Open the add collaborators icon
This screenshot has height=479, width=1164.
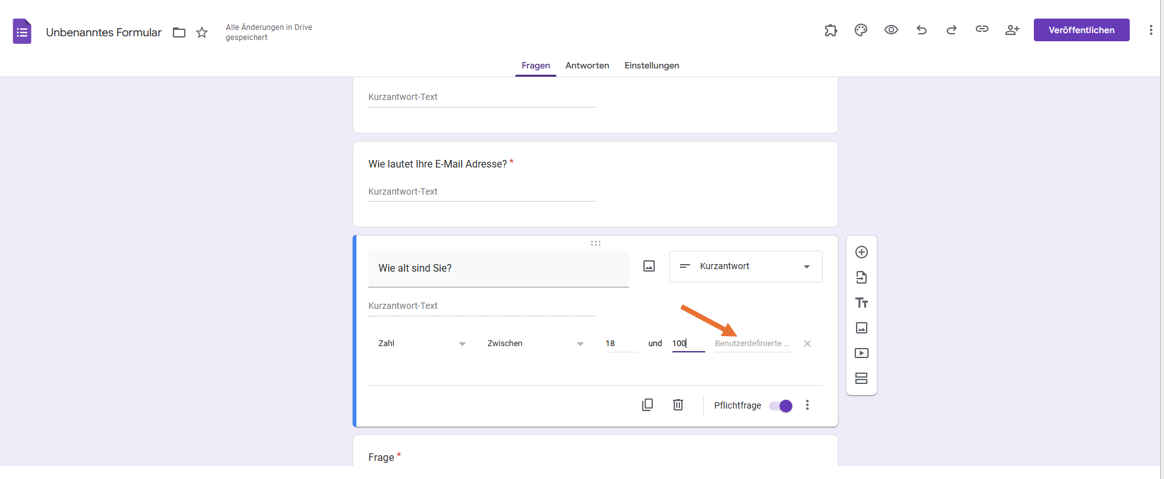tap(1013, 30)
